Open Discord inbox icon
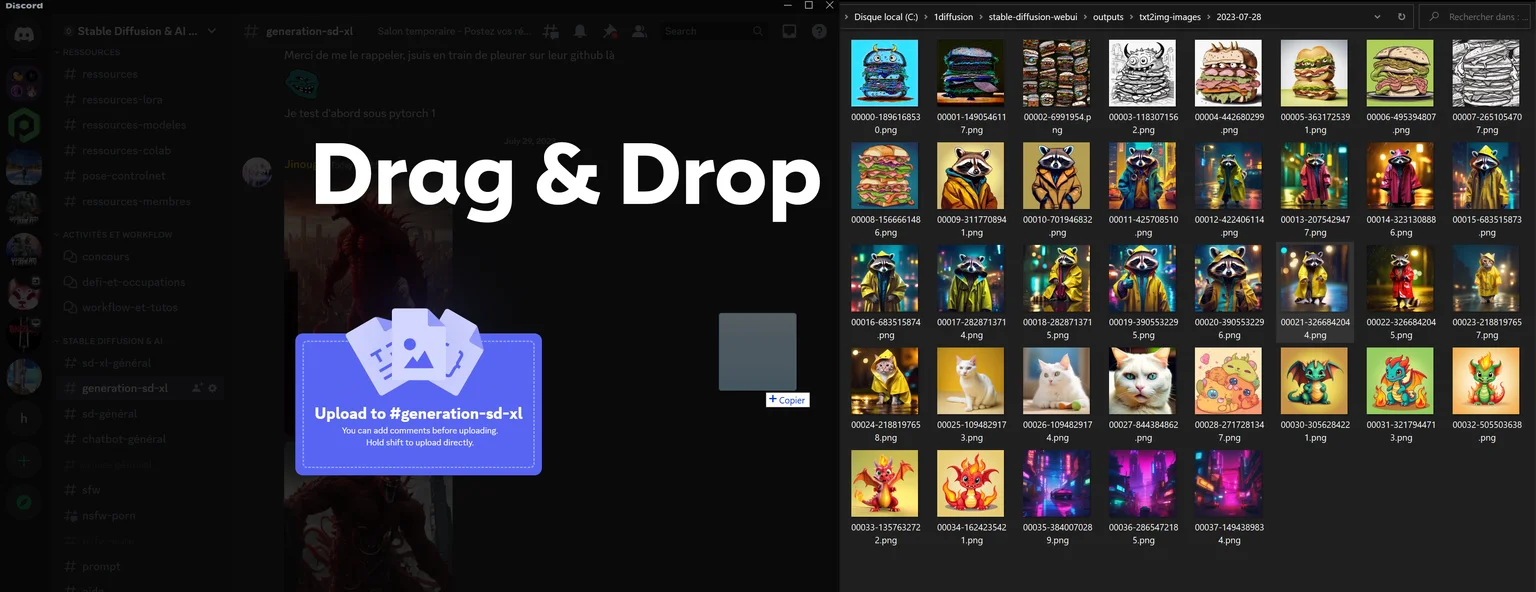 [789, 31]
